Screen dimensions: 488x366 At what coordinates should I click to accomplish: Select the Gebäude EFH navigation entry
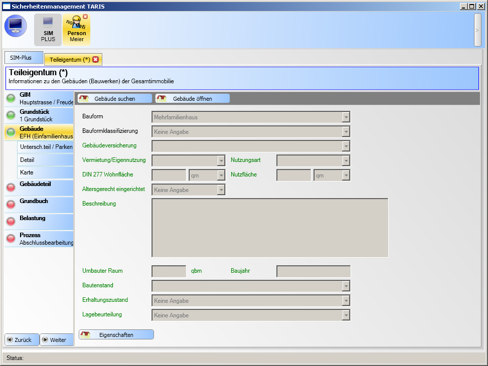[39, 132]
